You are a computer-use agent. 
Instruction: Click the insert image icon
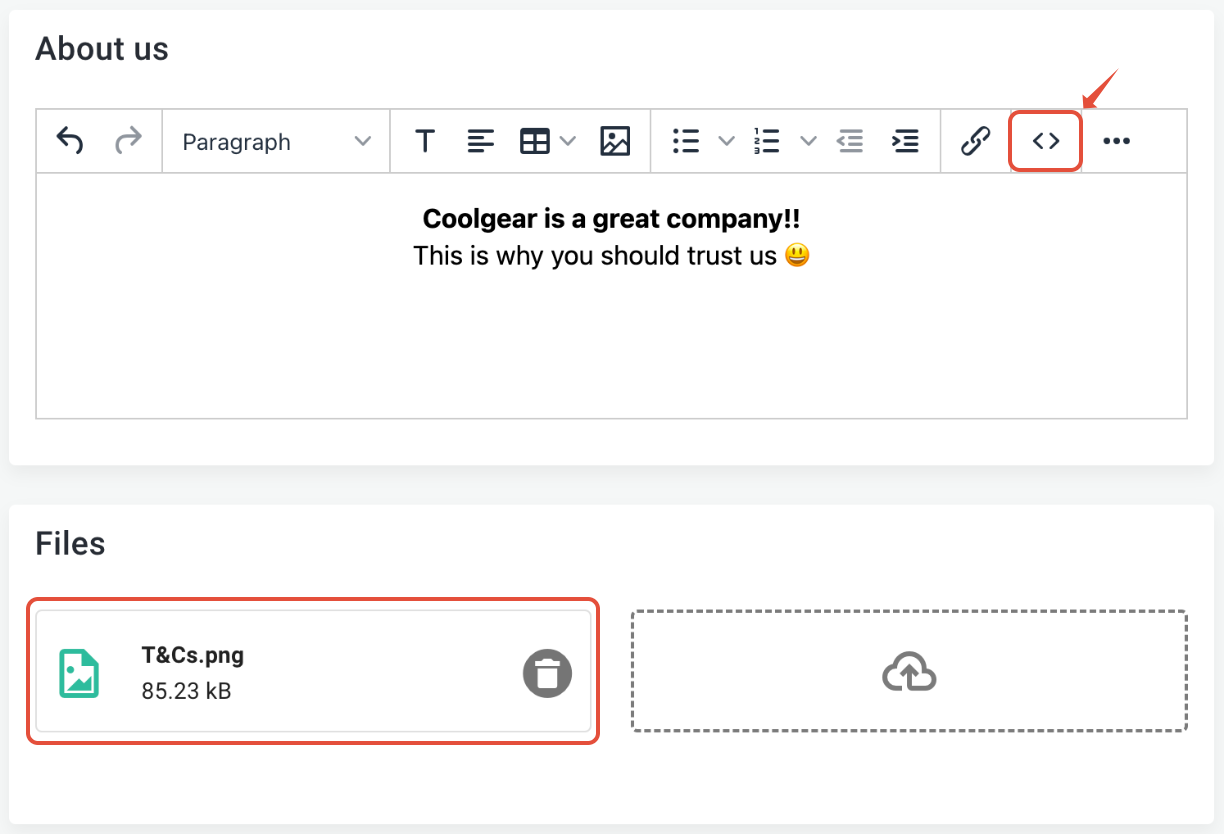(x=615, y=141)
